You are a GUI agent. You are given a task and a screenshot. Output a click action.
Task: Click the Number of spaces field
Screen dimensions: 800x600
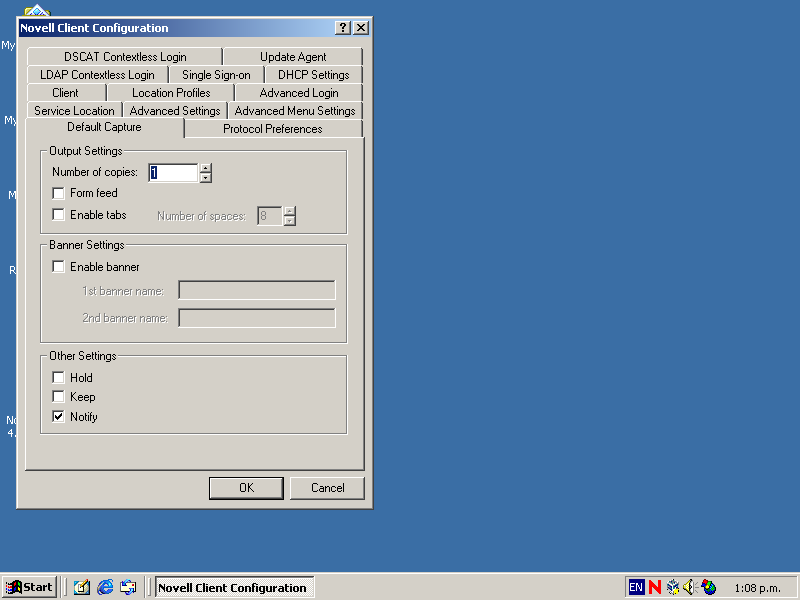[270, 216]
